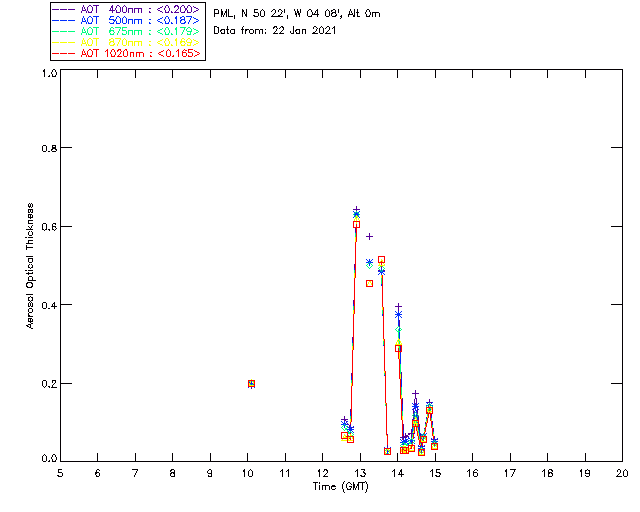Click the x-axis tick label "20"
Viewport: 640px width, 512px height.
click(622, 473)
